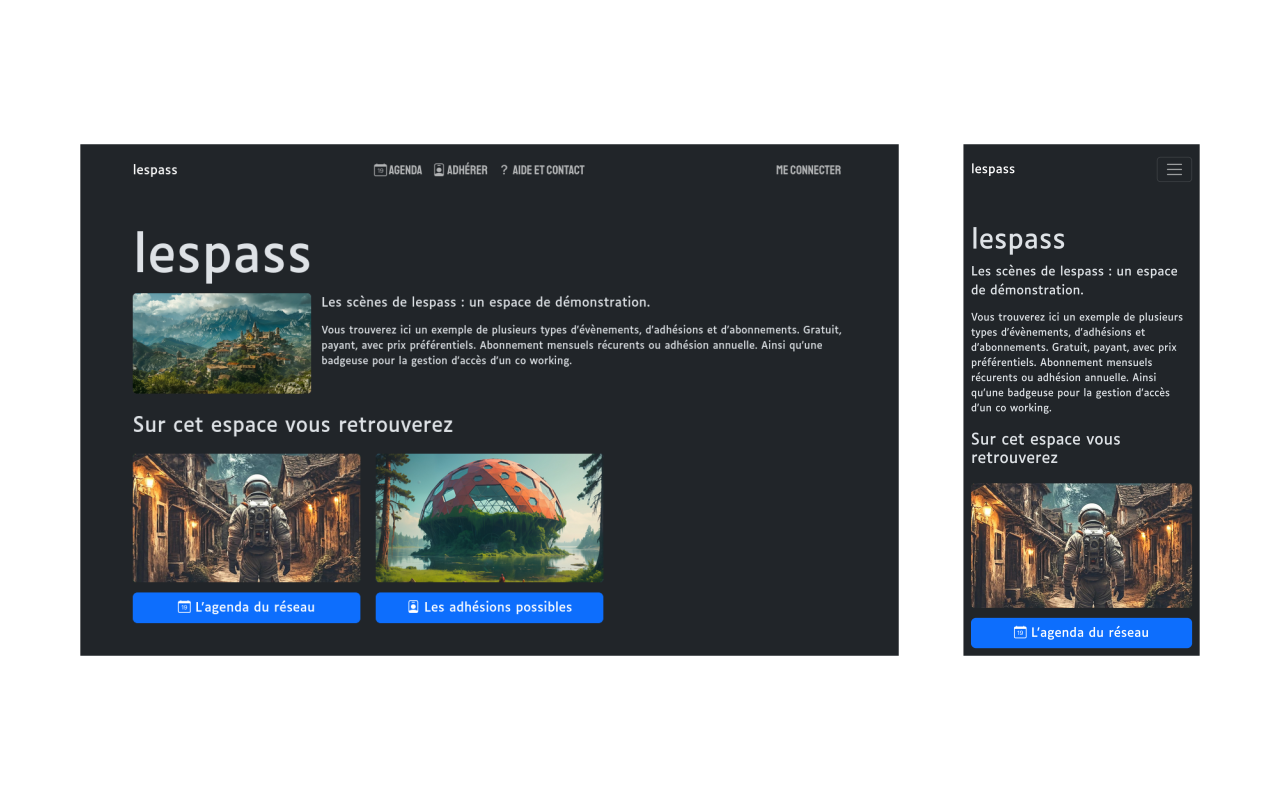Open the hamburger menu in mobile view
The width and height of the screenshot is (1280, 800).
coord(1174,170)
